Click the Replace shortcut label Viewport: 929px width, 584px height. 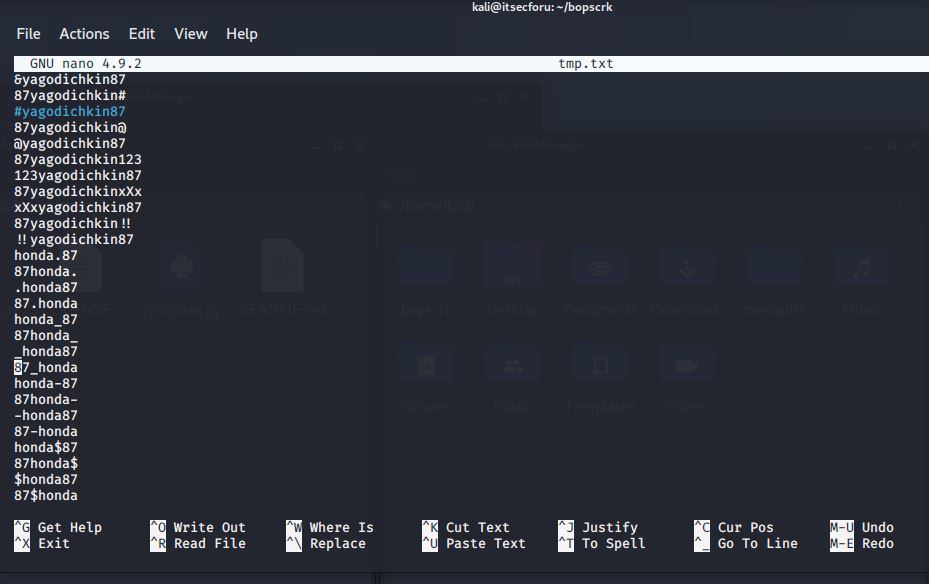point(337,544)
